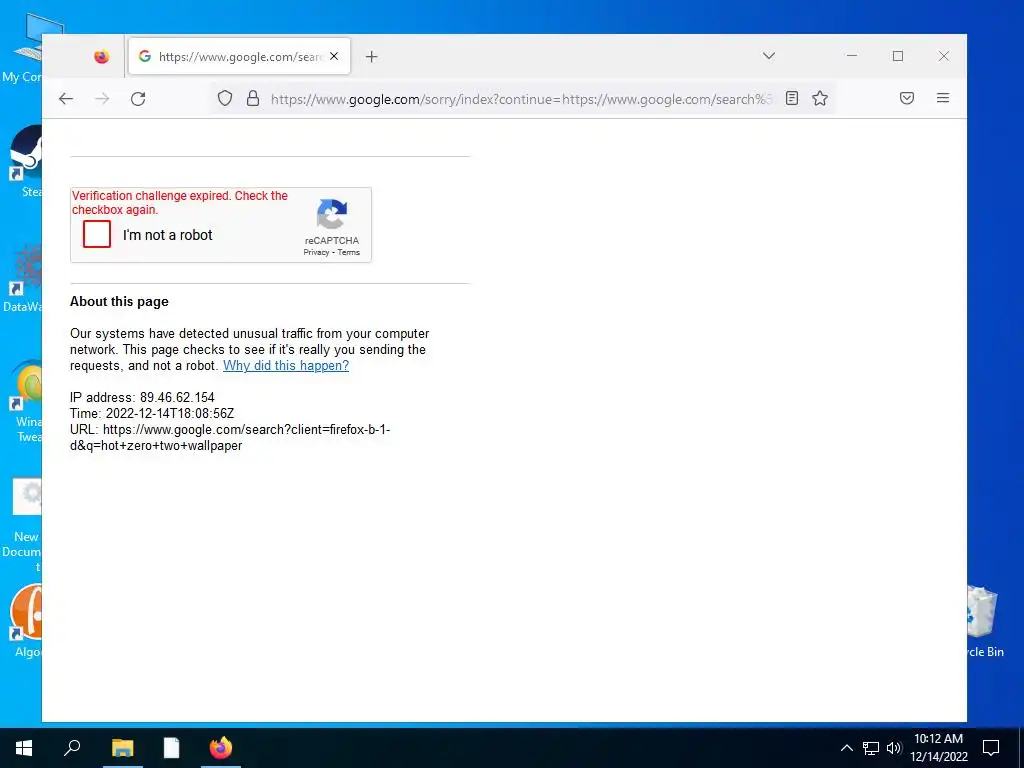Image resolution: width=1024 pixels, height=768 pixels.
Task: Open Firefox View pinned tab
Action: 101,57
